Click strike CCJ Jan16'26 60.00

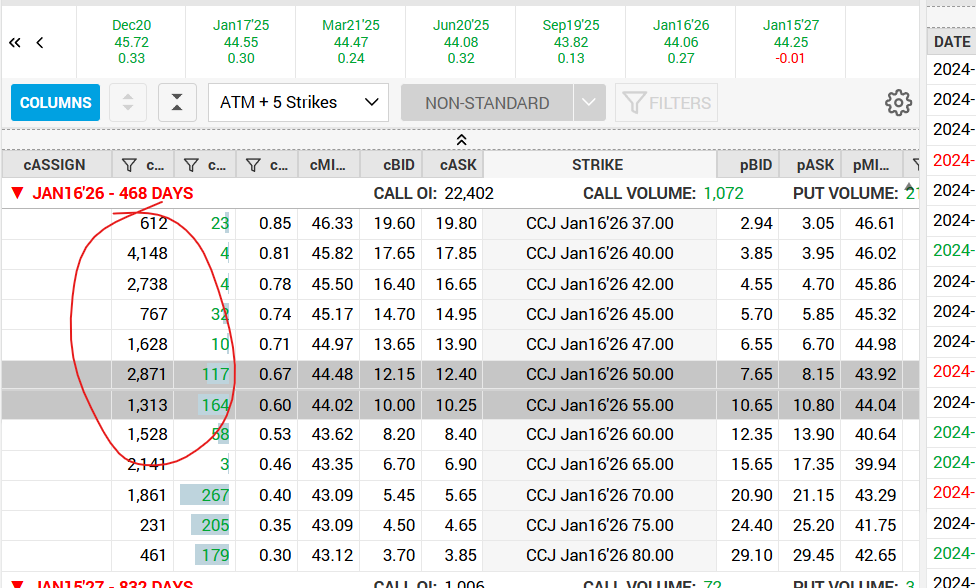pos(599,434)
